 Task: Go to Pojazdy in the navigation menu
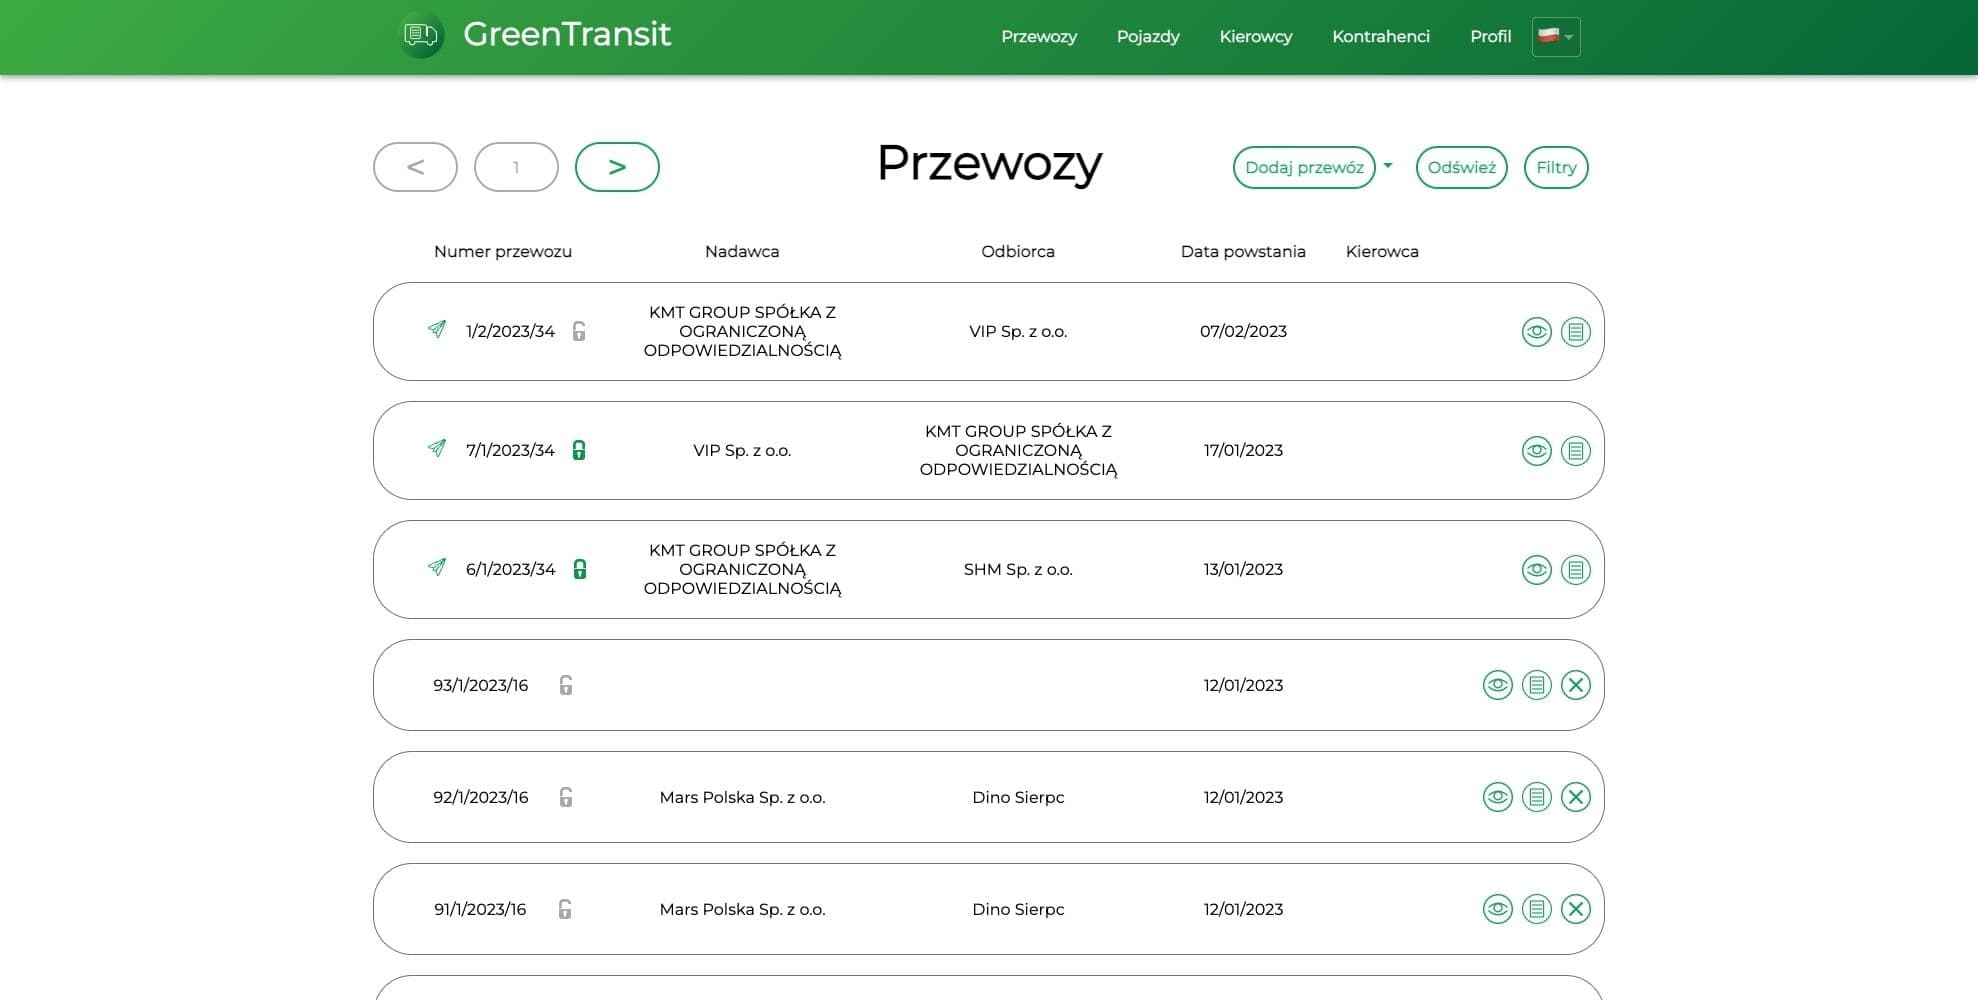tap(1147, 37)
